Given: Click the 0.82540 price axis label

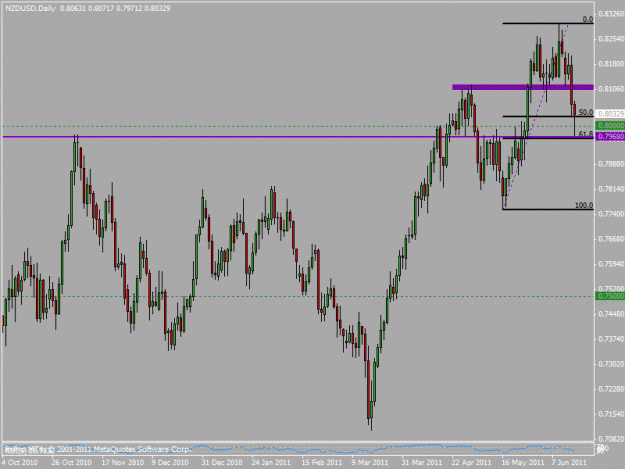Looking at the screenshot, I should pyautogui.click(x=611, y=39).
